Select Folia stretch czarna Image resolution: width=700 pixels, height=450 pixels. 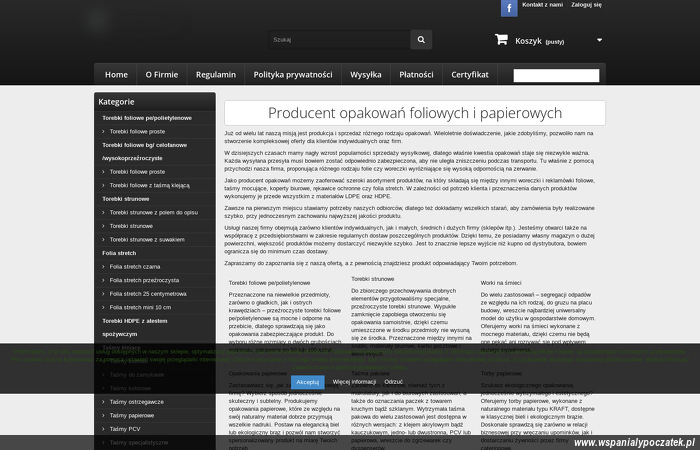[135, 267]
